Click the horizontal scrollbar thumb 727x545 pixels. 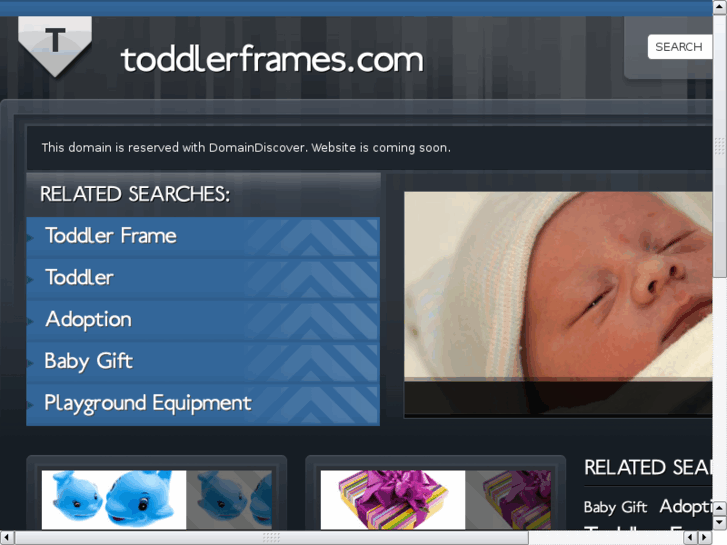point(272,538)
